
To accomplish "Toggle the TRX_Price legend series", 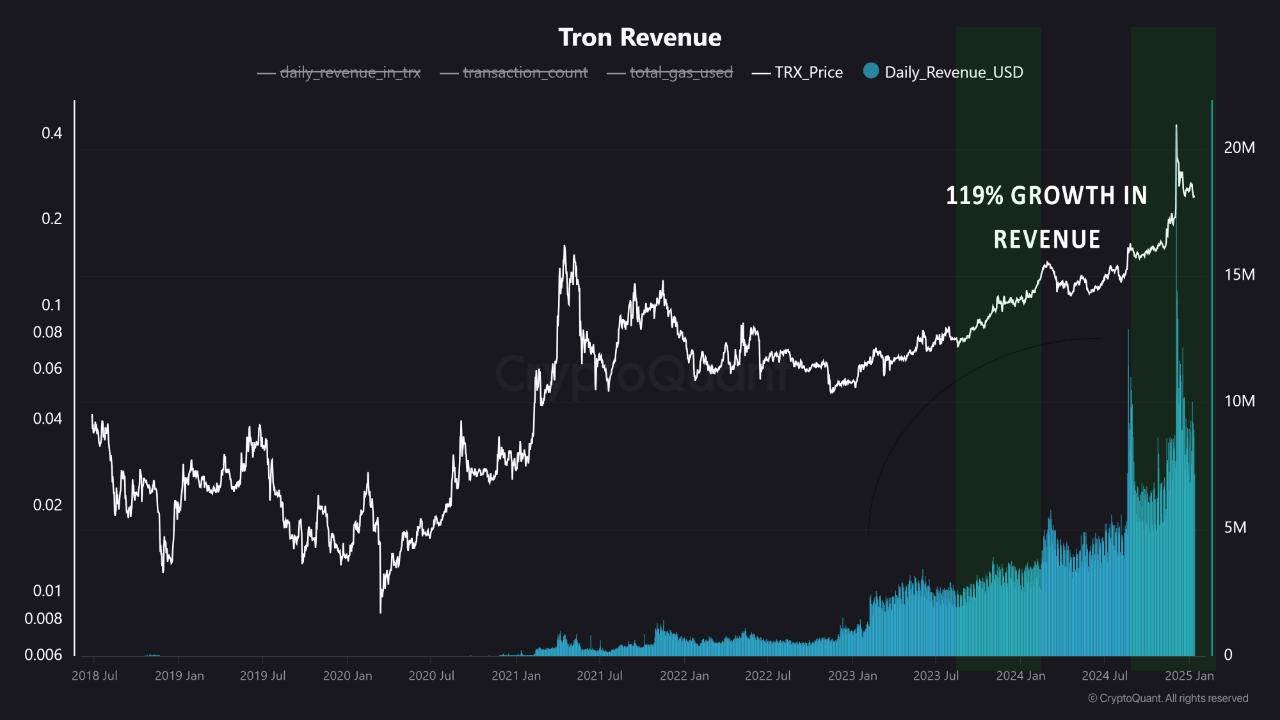I will click(x=797, y=72).
